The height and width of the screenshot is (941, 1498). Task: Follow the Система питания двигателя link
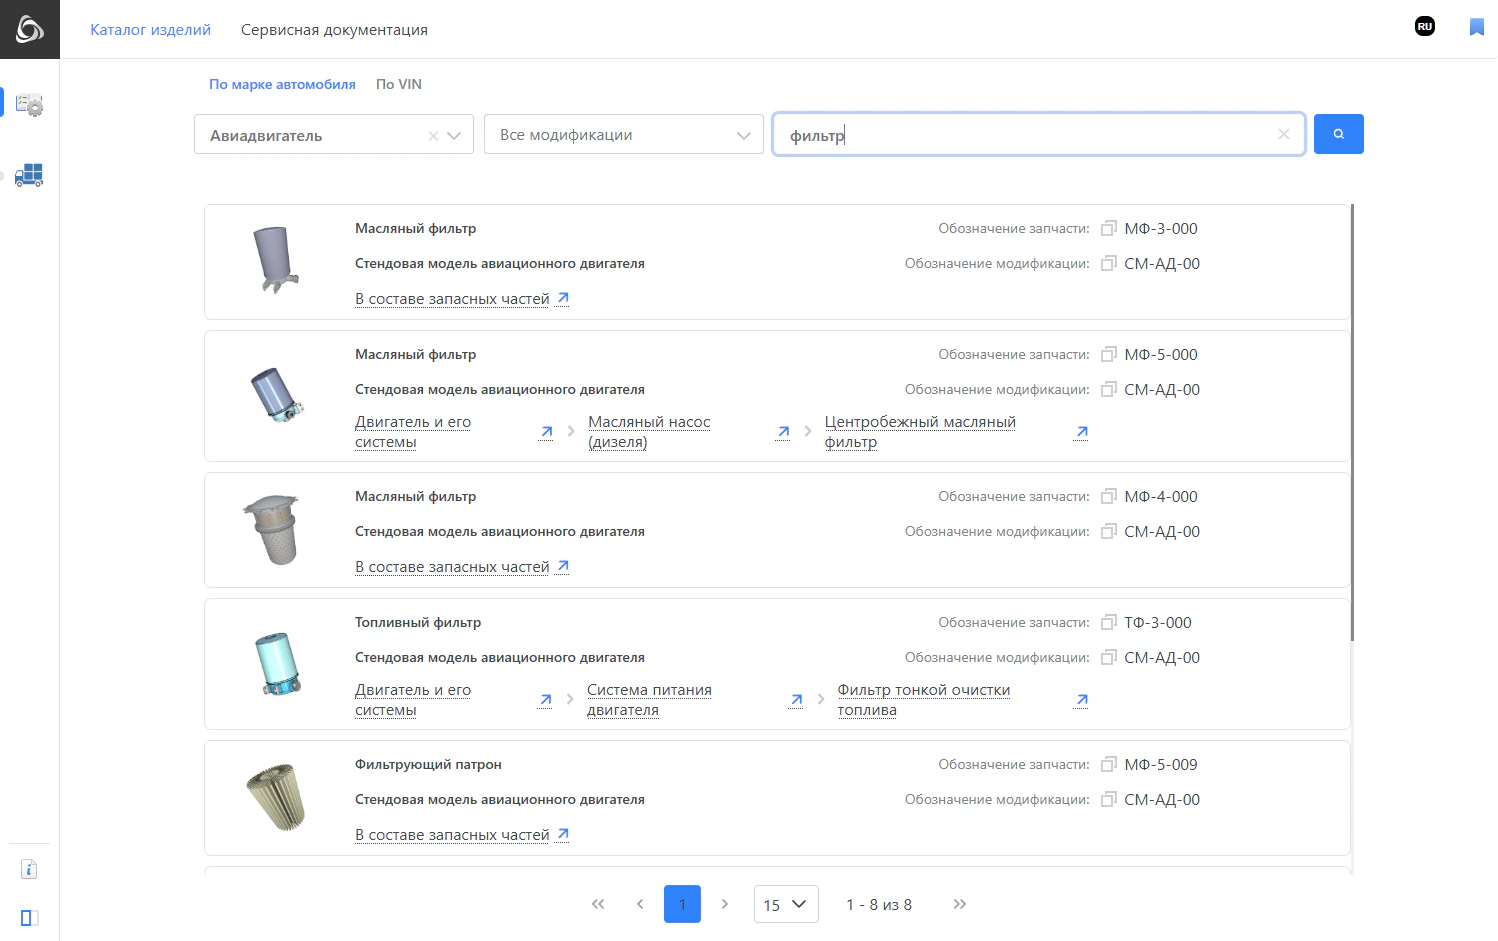point(648,700)
